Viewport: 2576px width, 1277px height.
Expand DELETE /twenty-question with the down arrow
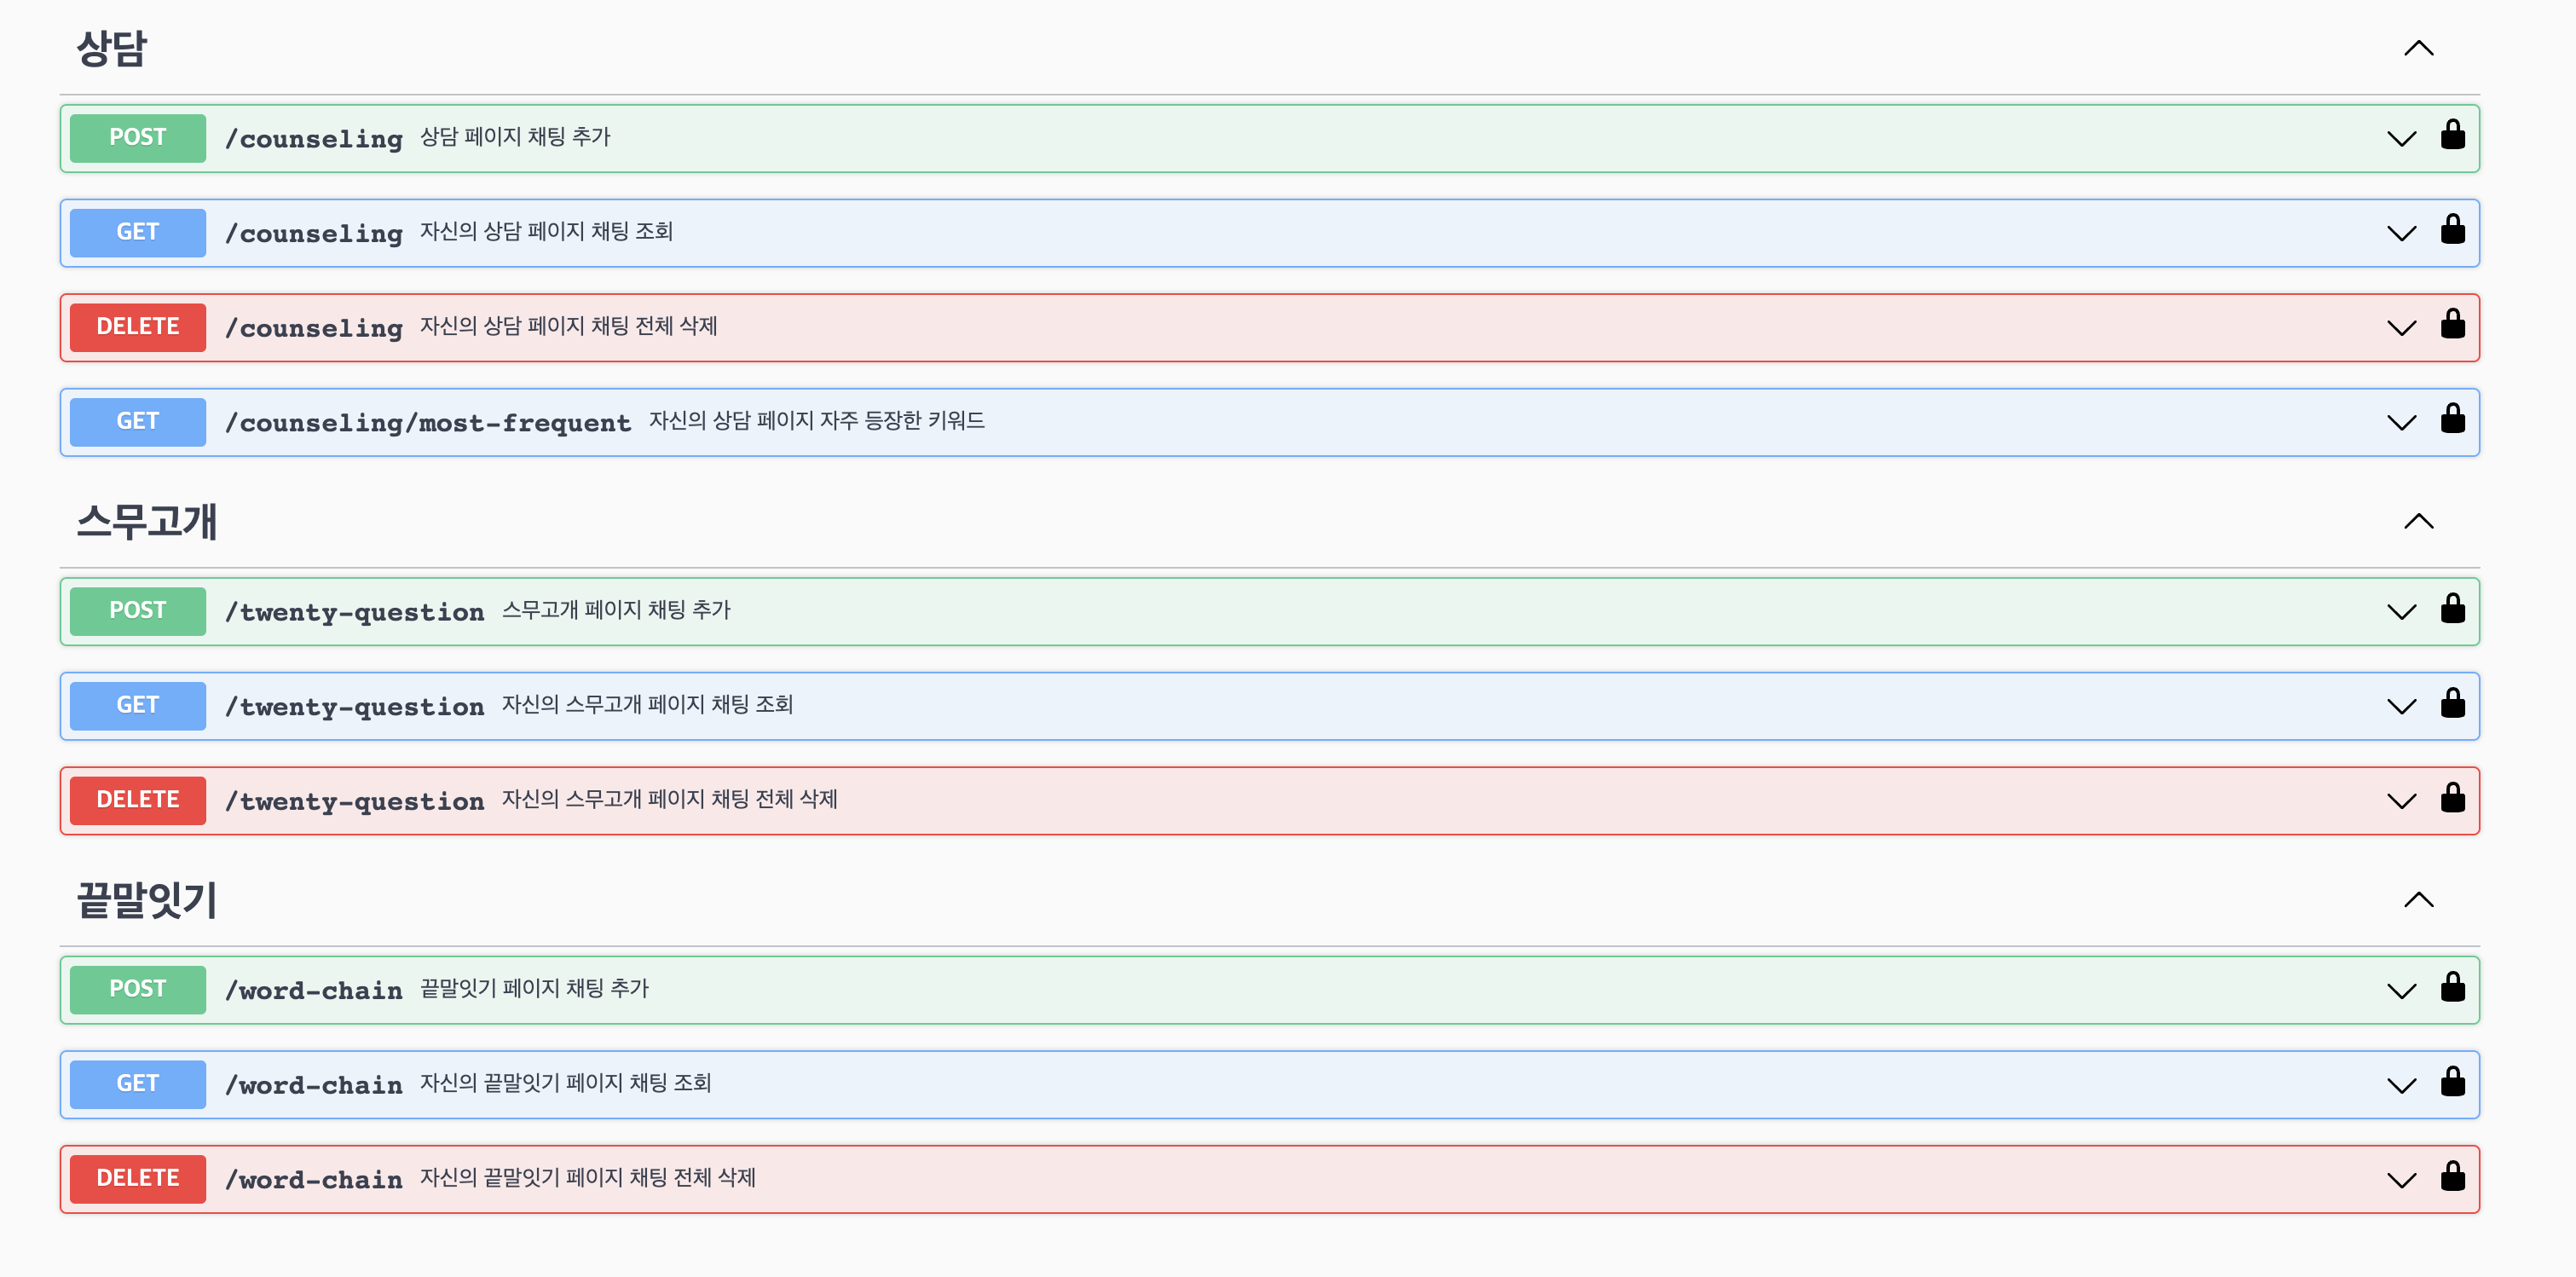click(2401, 801)
